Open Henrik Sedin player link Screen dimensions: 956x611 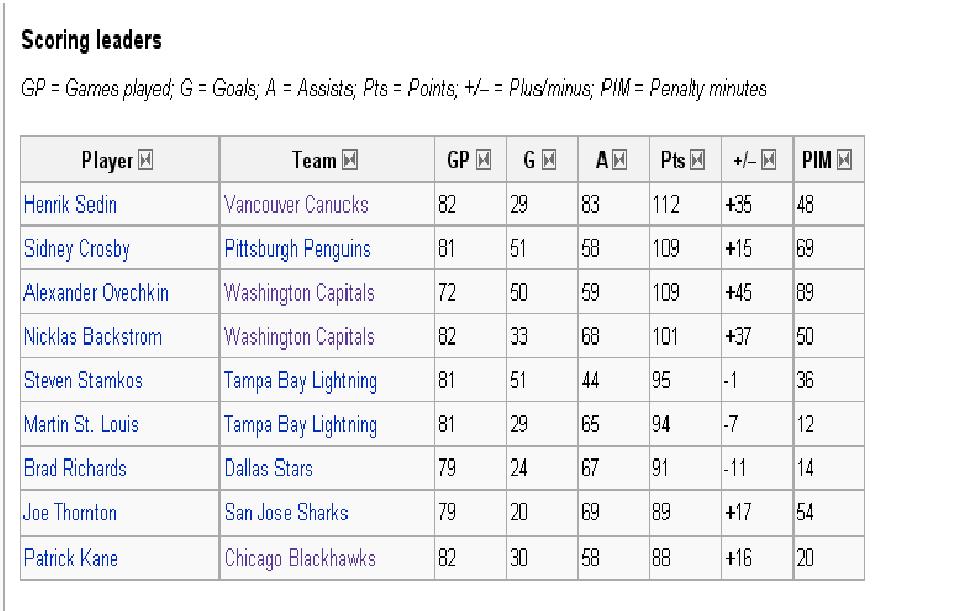[70, 205]
